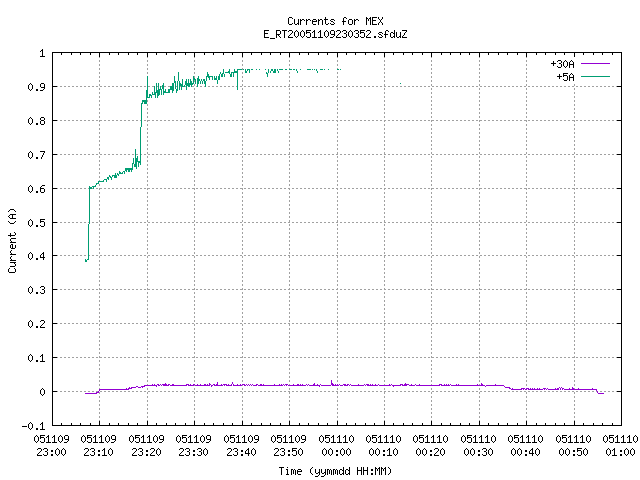
Task: Click the y-axis tick label '0'
Action: (x=42, y=392)
